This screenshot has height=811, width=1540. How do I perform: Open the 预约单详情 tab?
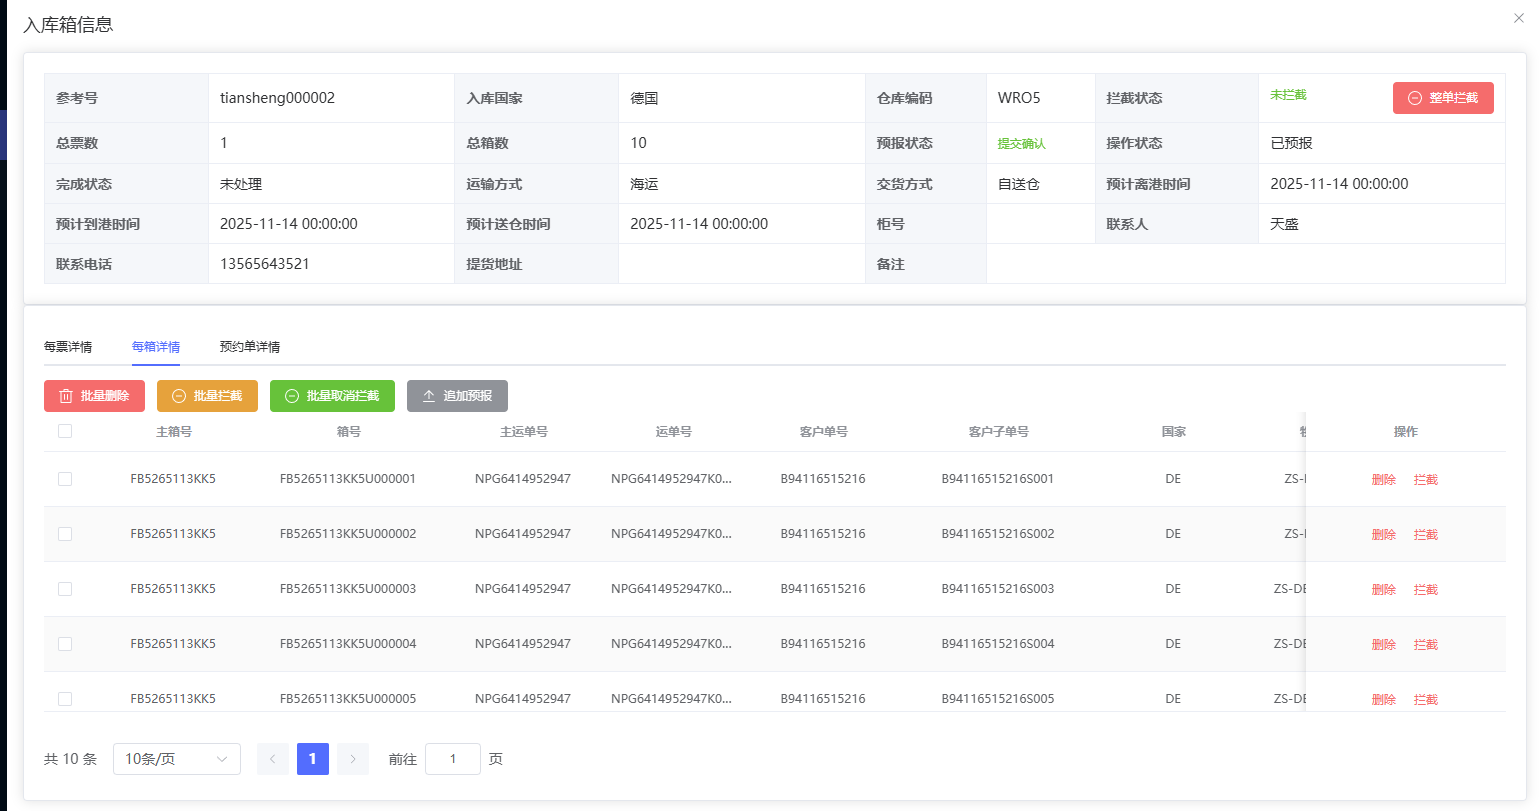coord(250,347)
